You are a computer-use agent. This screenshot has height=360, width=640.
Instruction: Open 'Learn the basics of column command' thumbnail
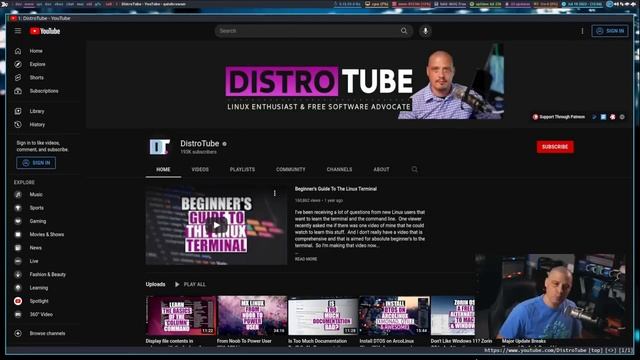[181, 316]
